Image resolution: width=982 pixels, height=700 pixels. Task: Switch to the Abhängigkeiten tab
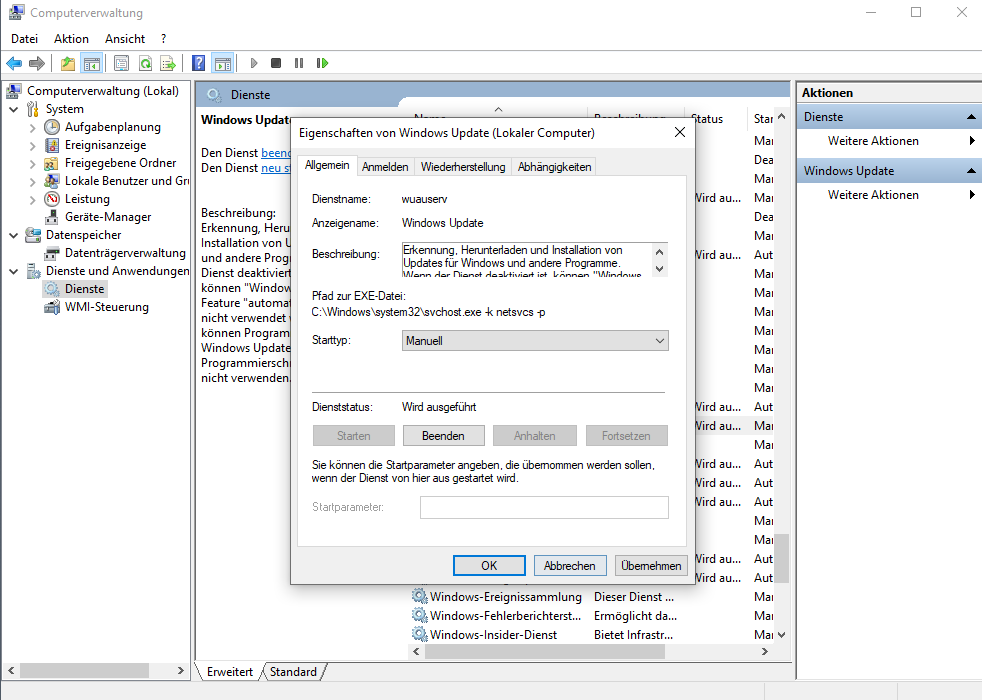pos(554,167)
